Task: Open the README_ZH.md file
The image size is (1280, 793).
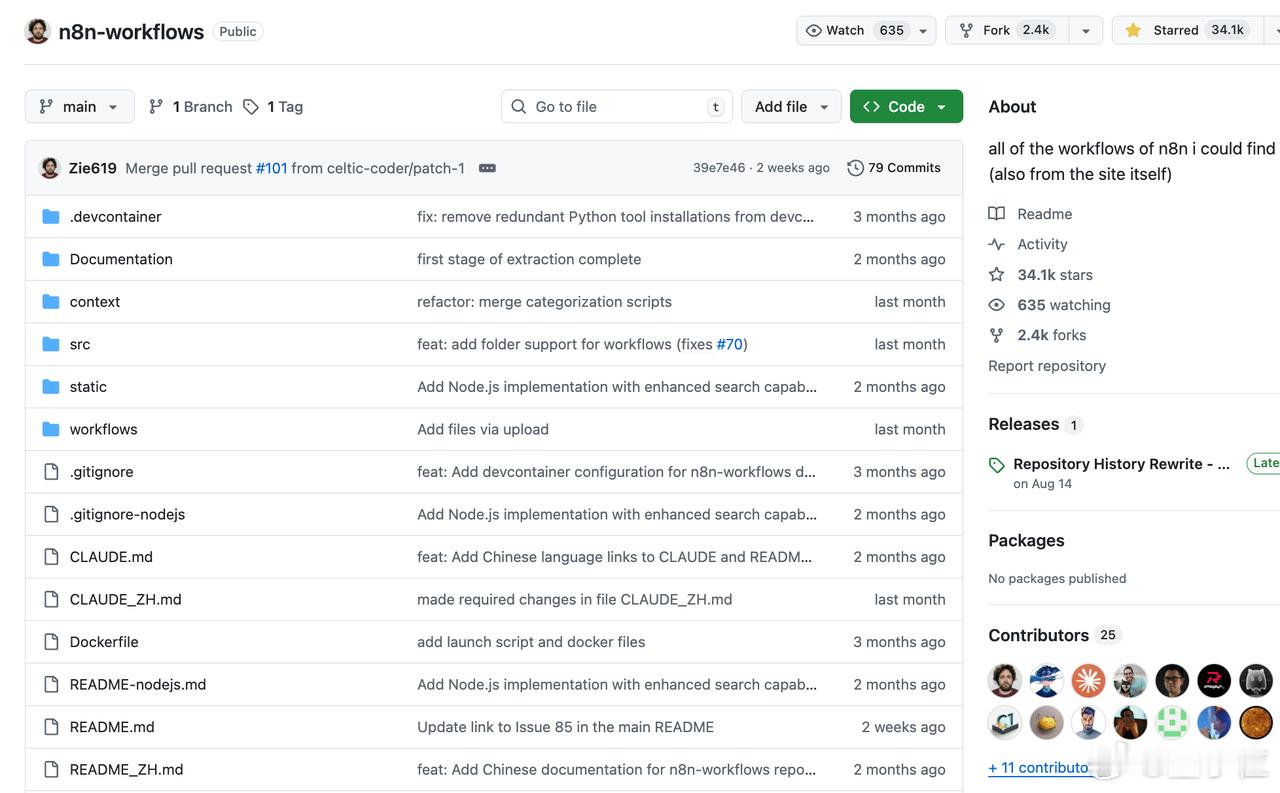Action: click(x=127, y=769)
